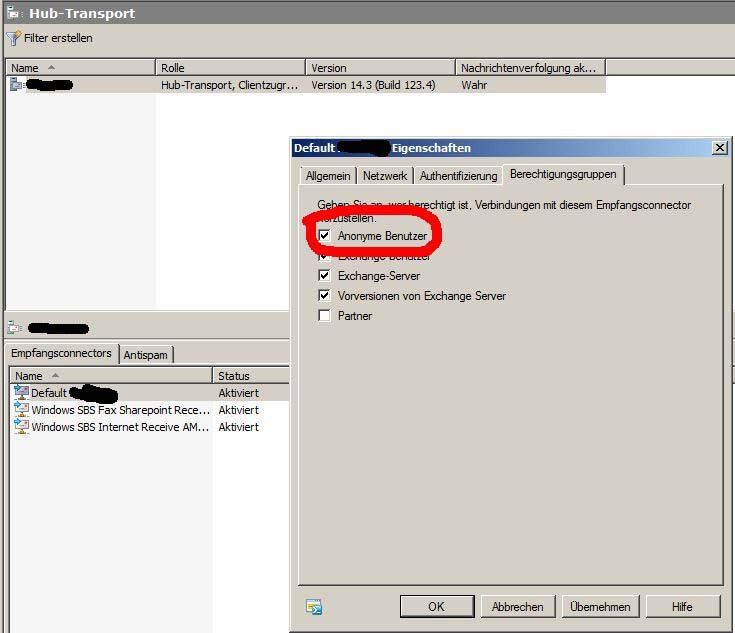
Task: Sort by the Nachrichtenverfolgung column header
Action: tap(531, 68)
